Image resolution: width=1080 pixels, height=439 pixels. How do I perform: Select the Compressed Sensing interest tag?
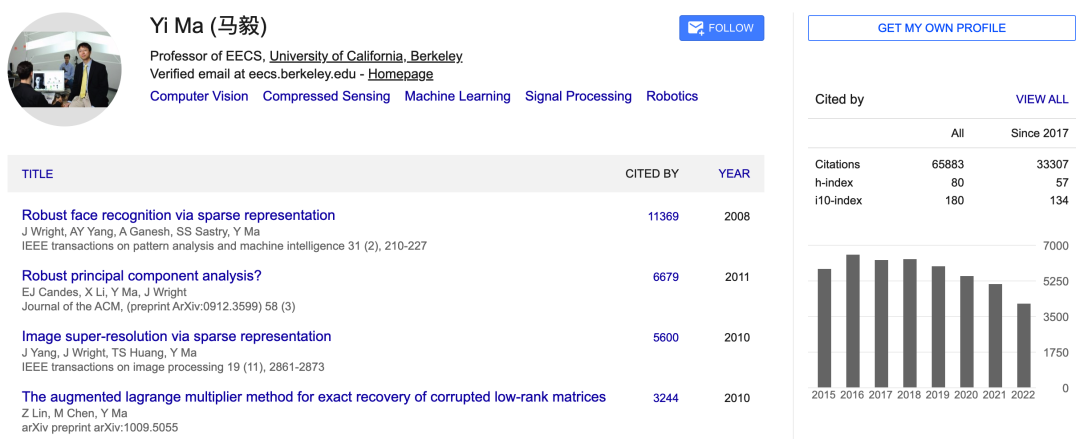coord(326,96)
